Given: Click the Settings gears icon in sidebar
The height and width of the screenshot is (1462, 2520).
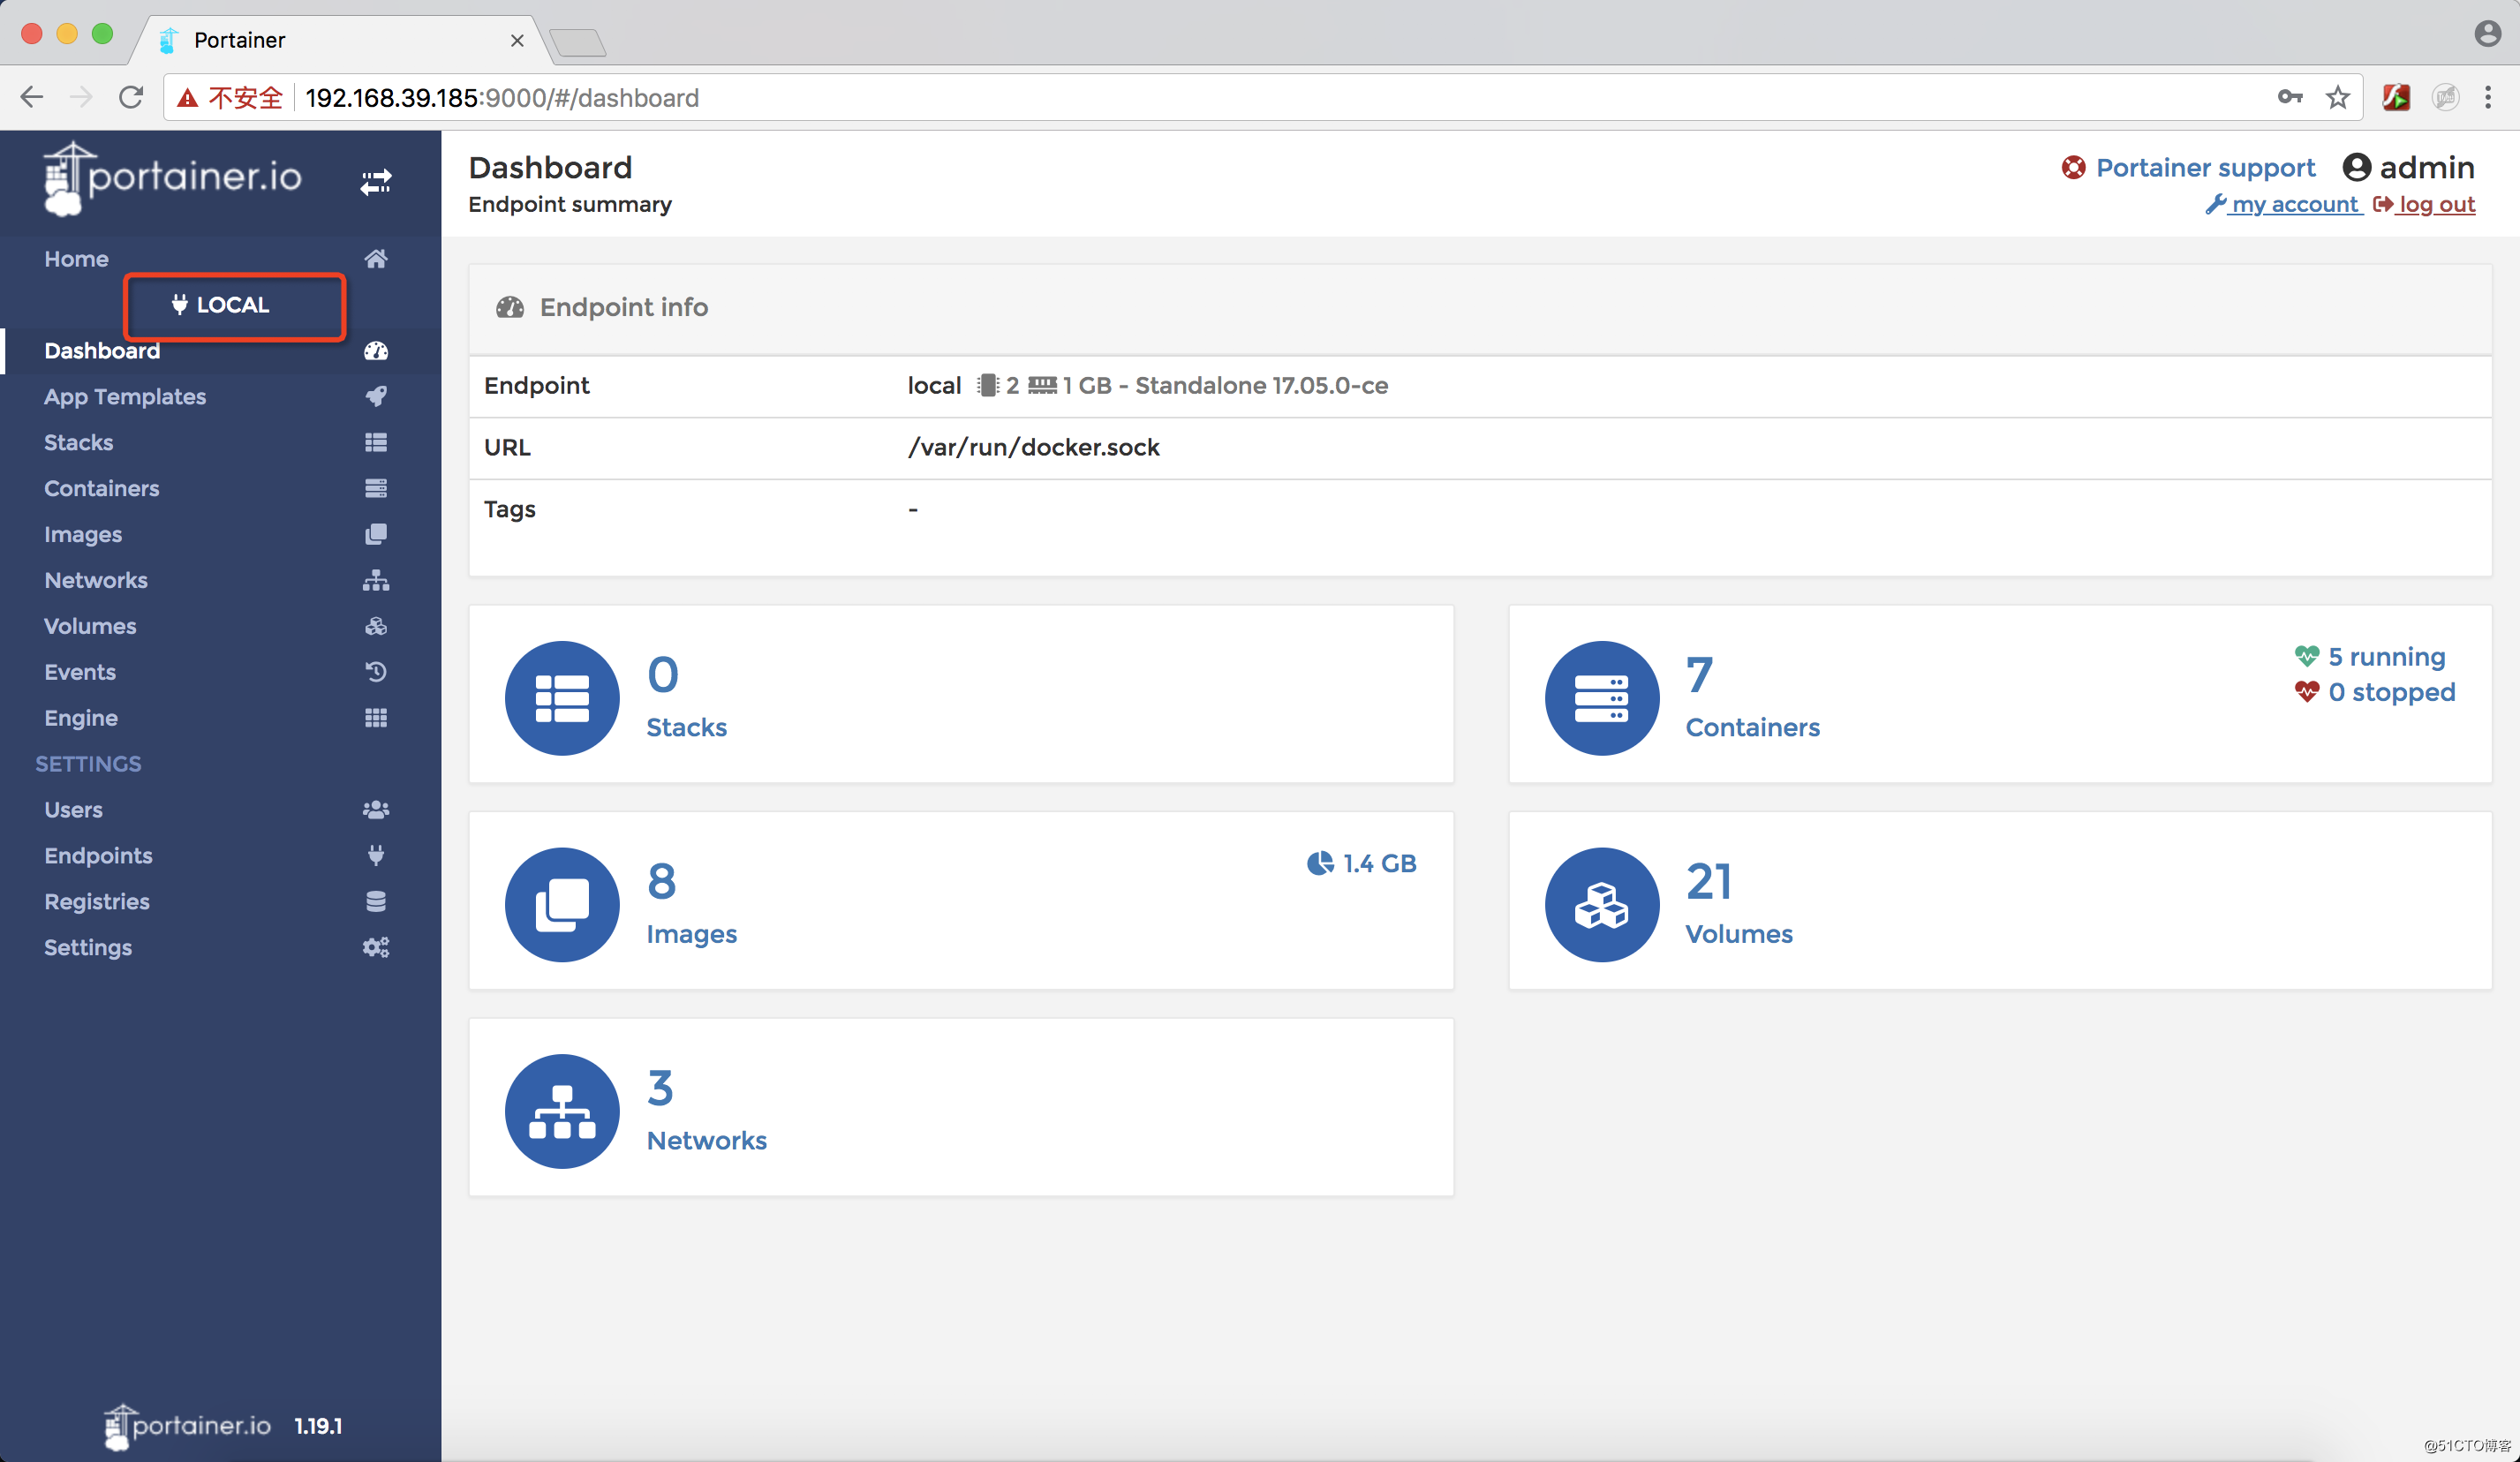Looking at the screenshot, I should [376, 947].
